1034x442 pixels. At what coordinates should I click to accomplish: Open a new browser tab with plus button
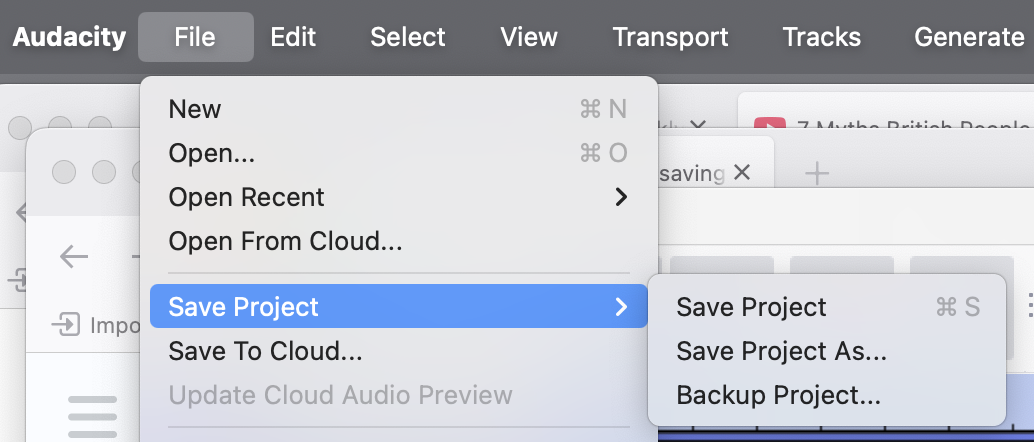coord(817,174)
